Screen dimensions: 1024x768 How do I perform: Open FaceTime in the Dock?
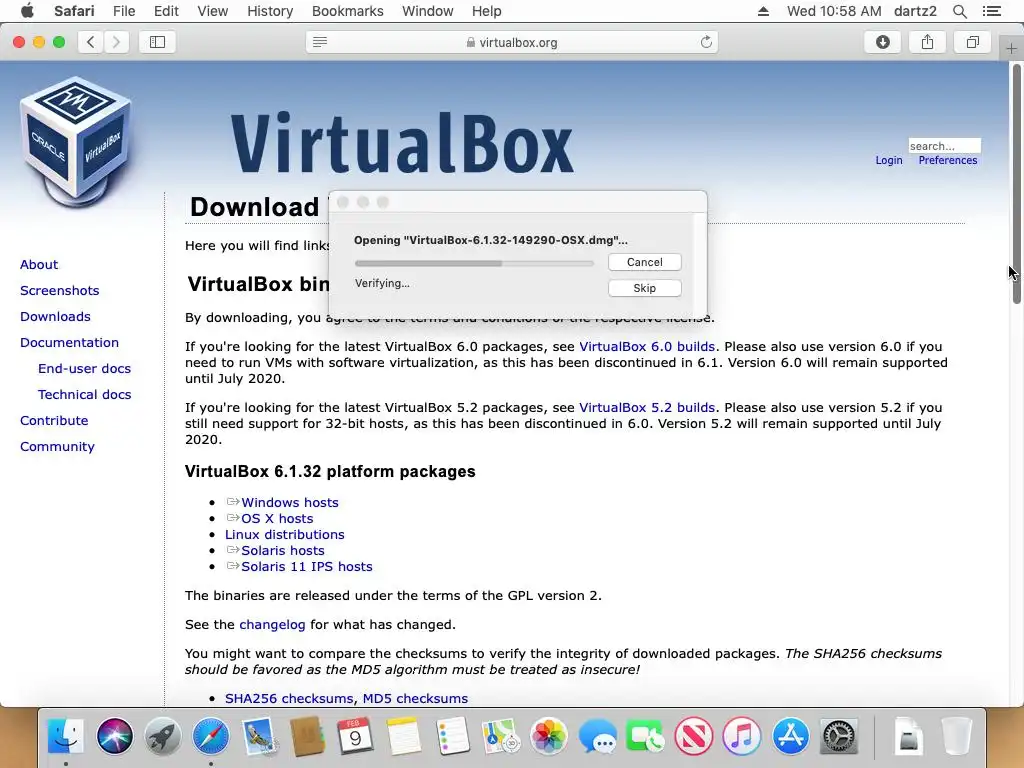(645, 735)
